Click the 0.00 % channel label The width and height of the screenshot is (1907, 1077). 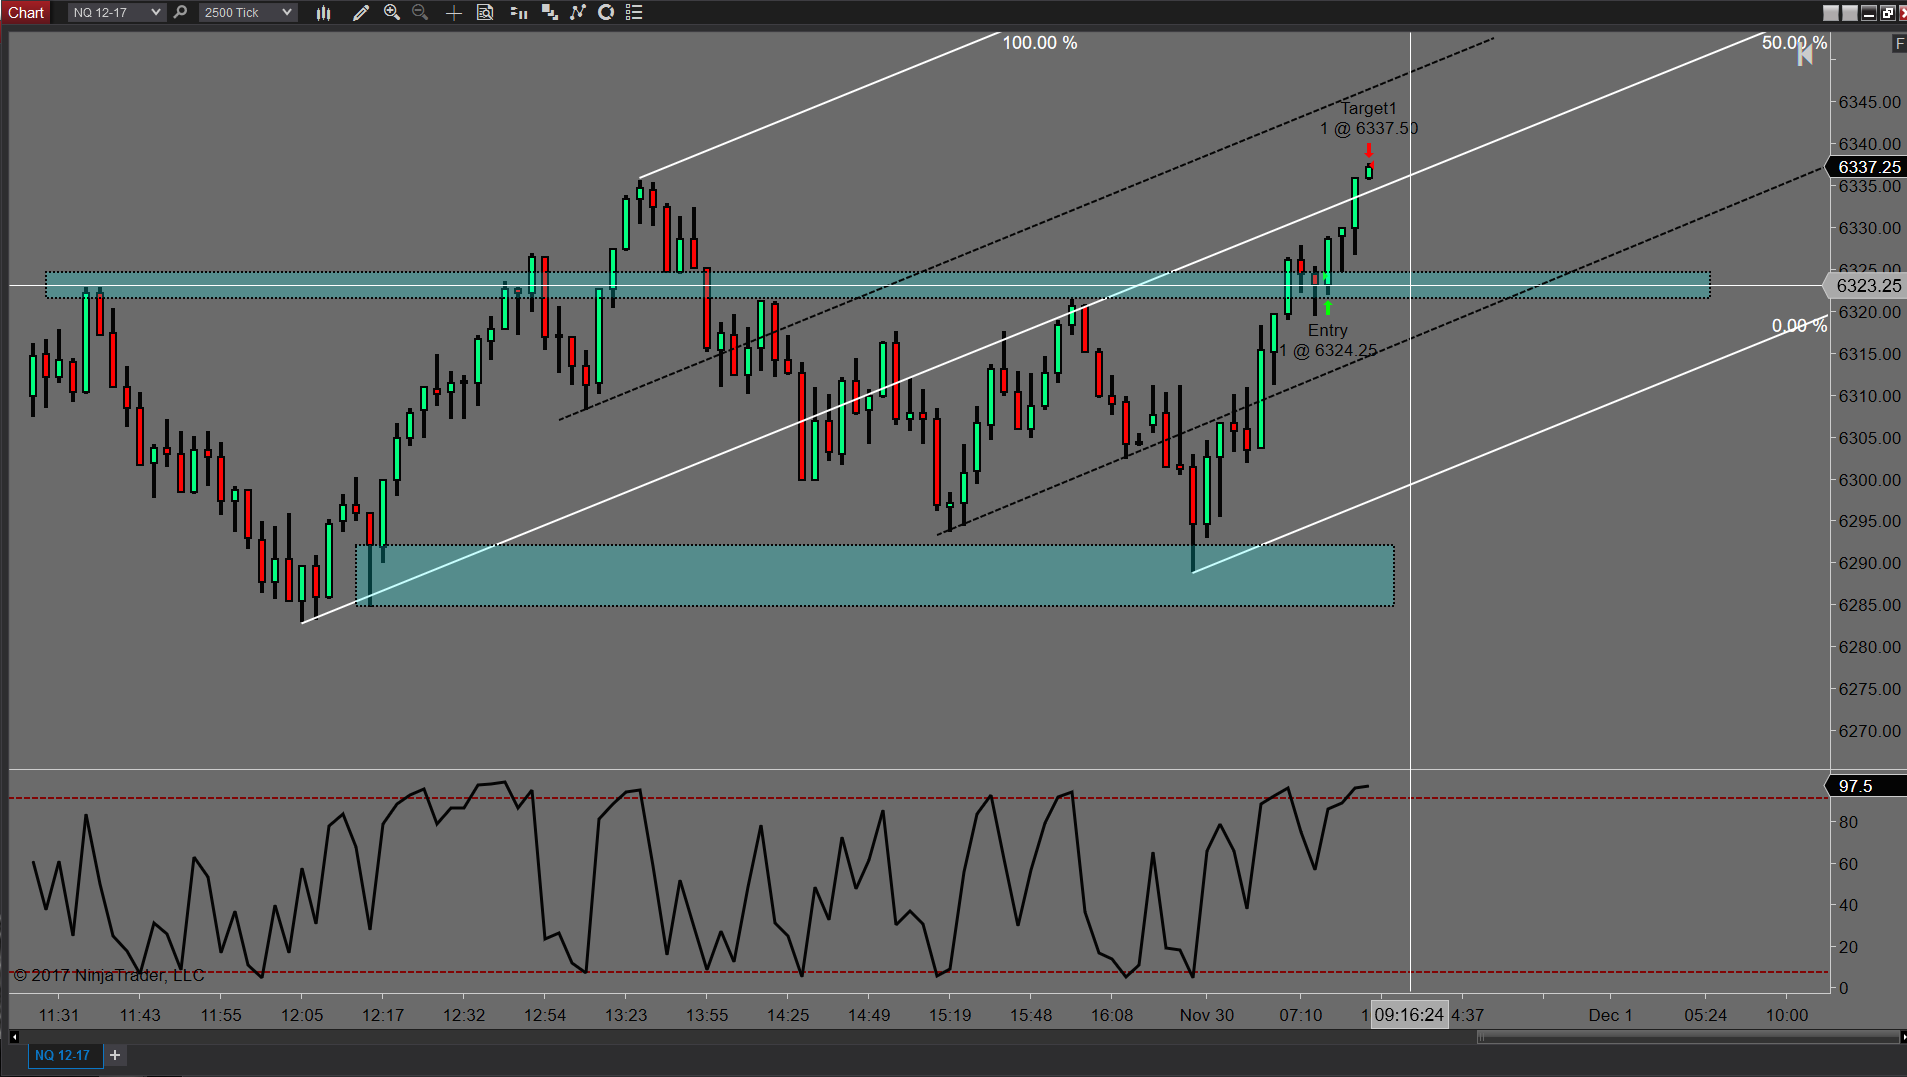click(x=1799, y=326)
